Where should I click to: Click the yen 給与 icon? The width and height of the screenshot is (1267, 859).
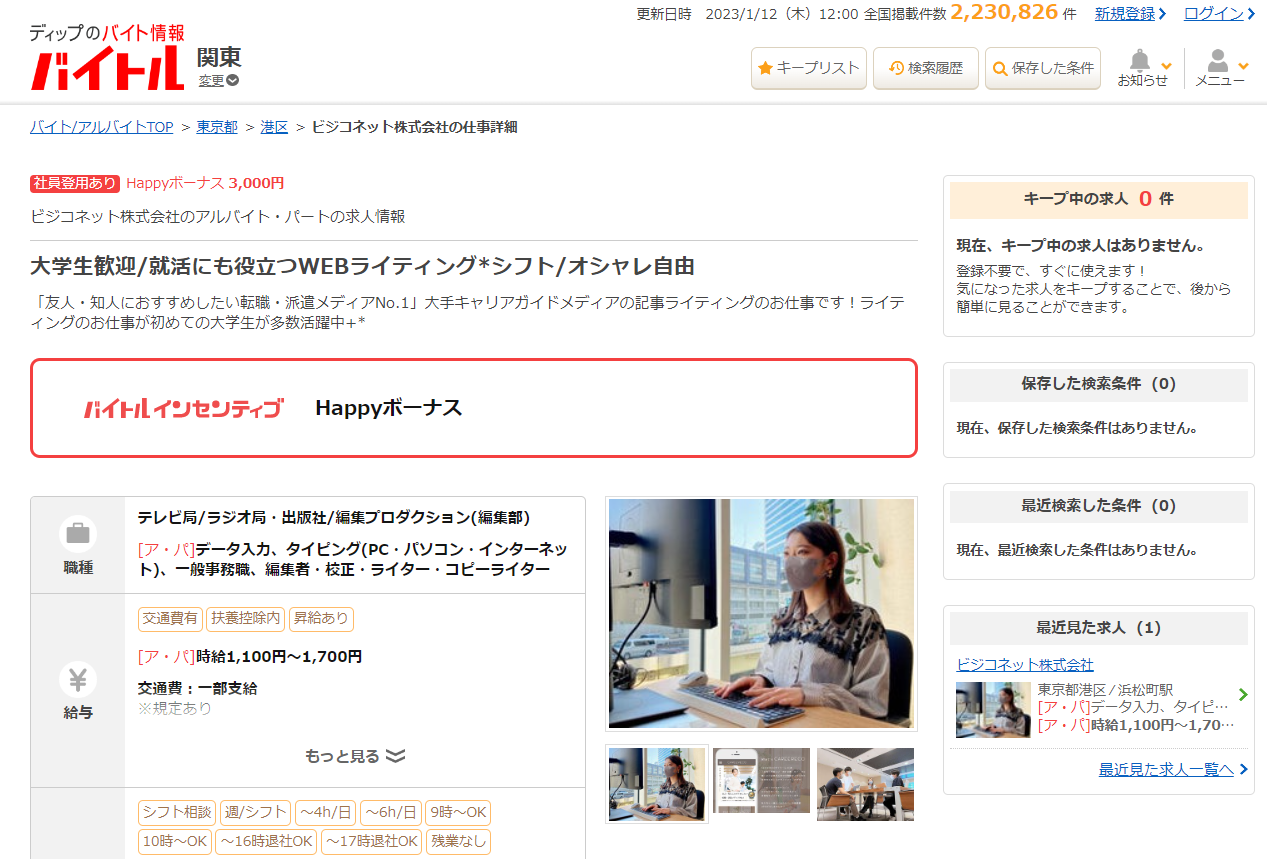pyautogui.click(x=78, y=680)
